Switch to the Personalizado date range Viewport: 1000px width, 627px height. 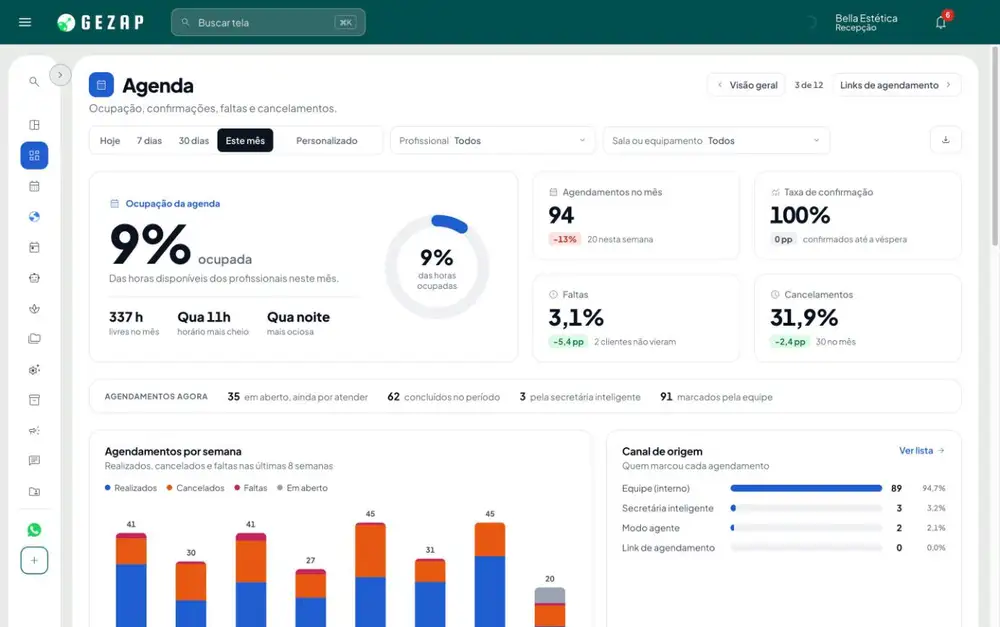pyautogui.click(x=327, y=140)
